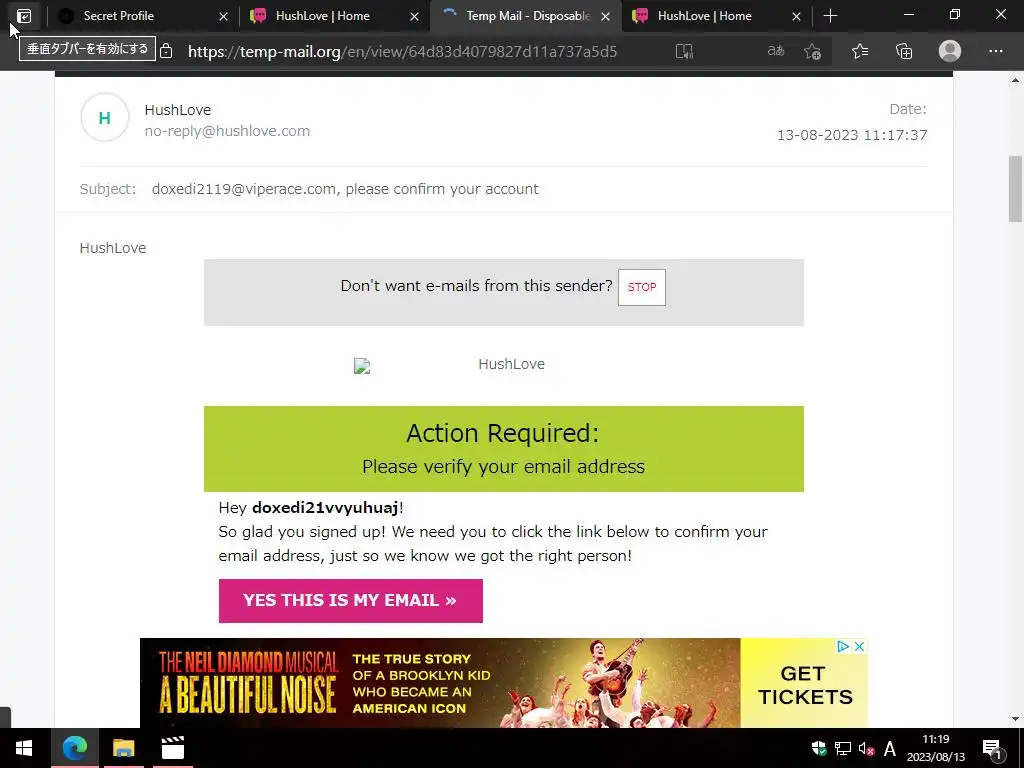This screenshot has height=768, width=1024.
Task: Click the site lock security icon
Action: coord(166,51)
